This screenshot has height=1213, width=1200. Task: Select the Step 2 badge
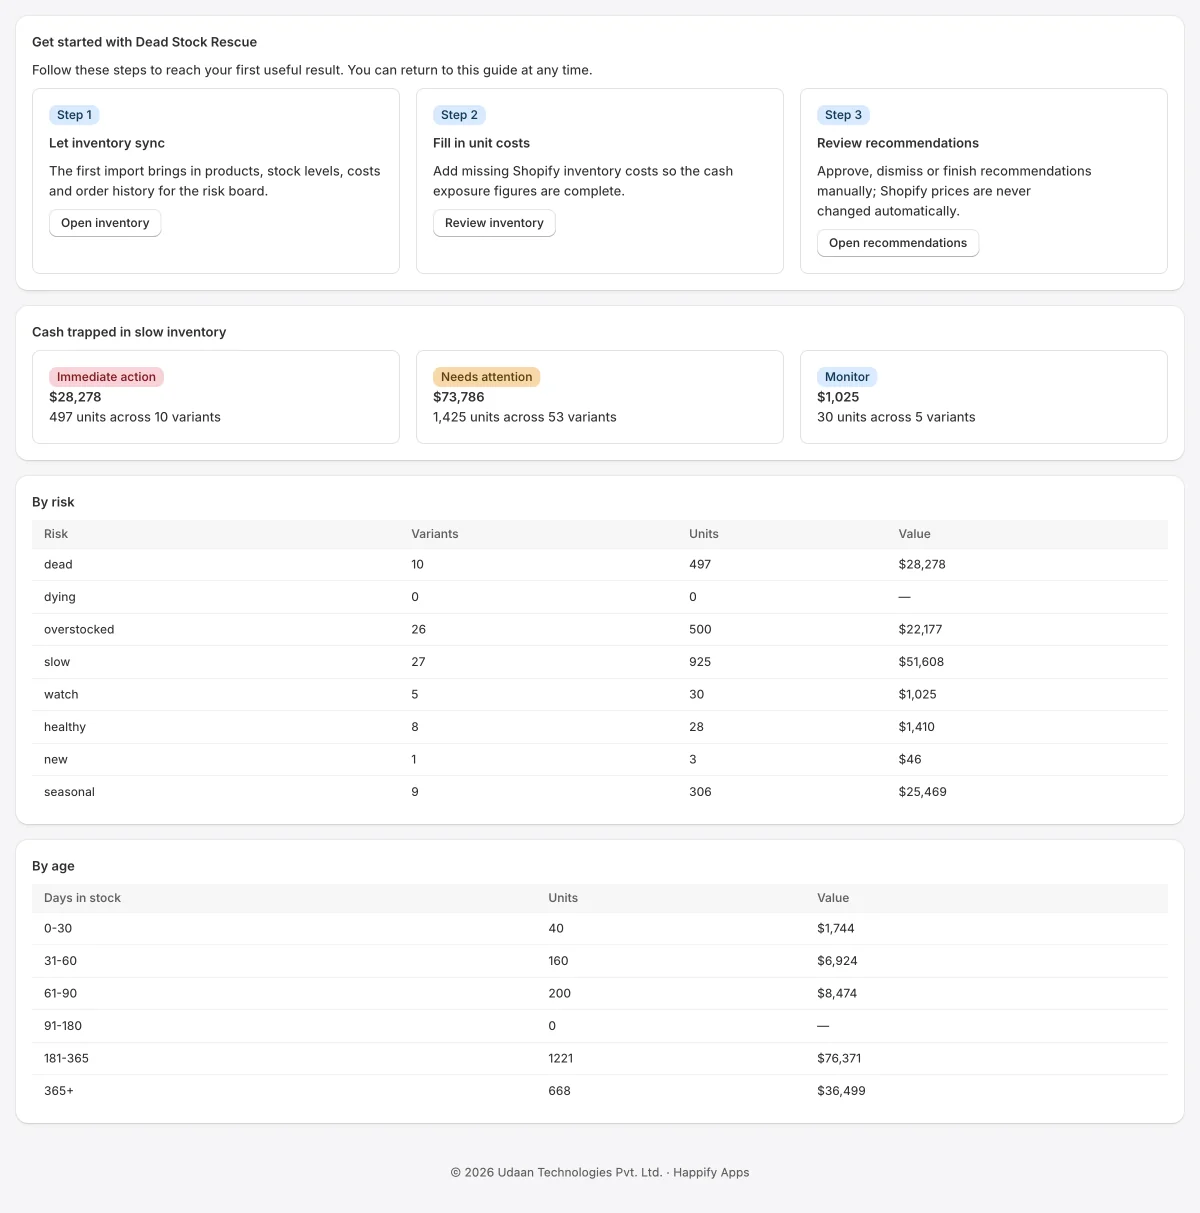click(x=460, y=115)
